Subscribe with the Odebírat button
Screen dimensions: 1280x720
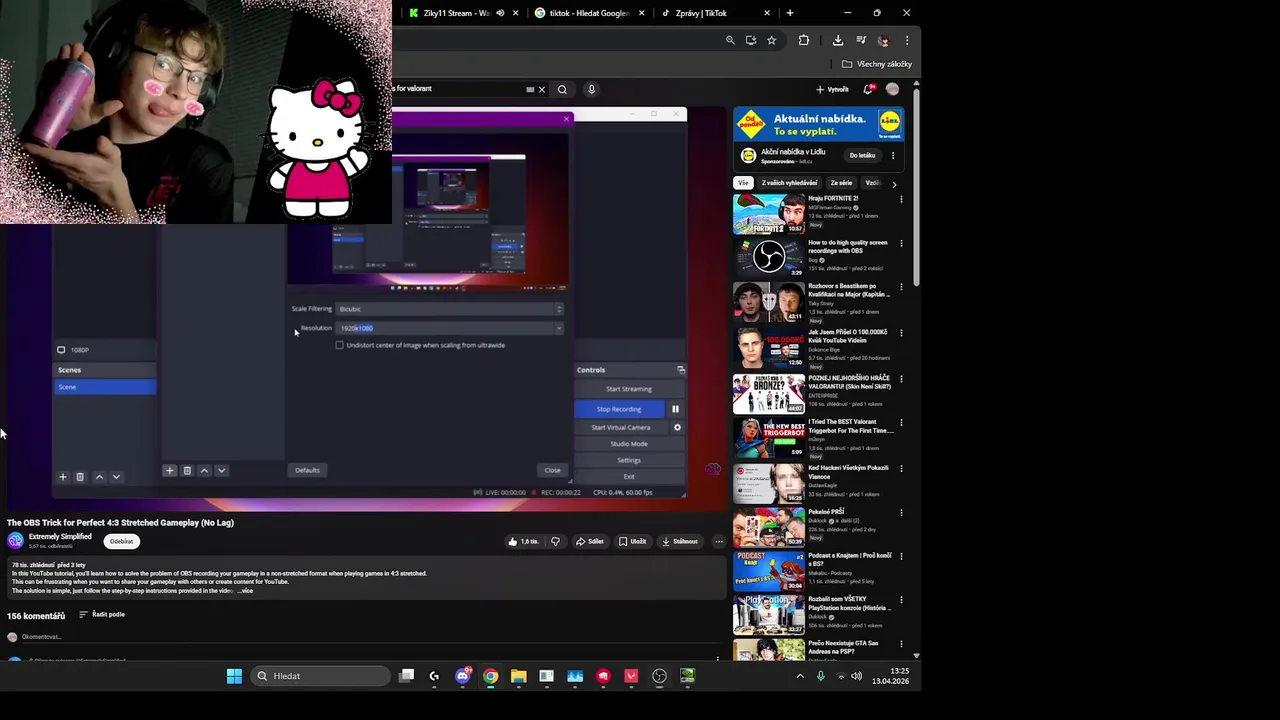point(121,541)
